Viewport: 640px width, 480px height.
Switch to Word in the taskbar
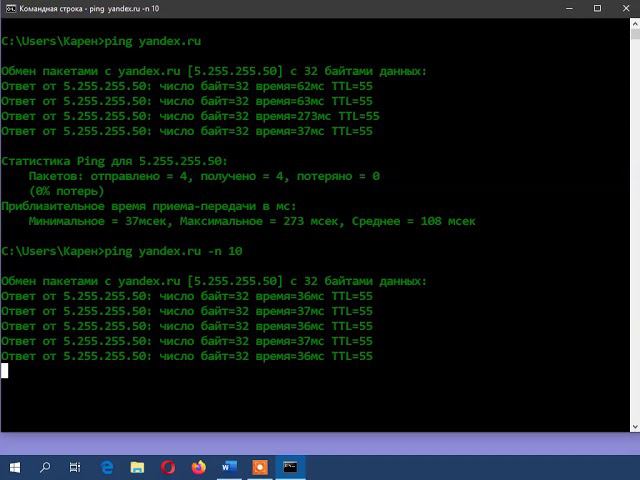point(229,467)
